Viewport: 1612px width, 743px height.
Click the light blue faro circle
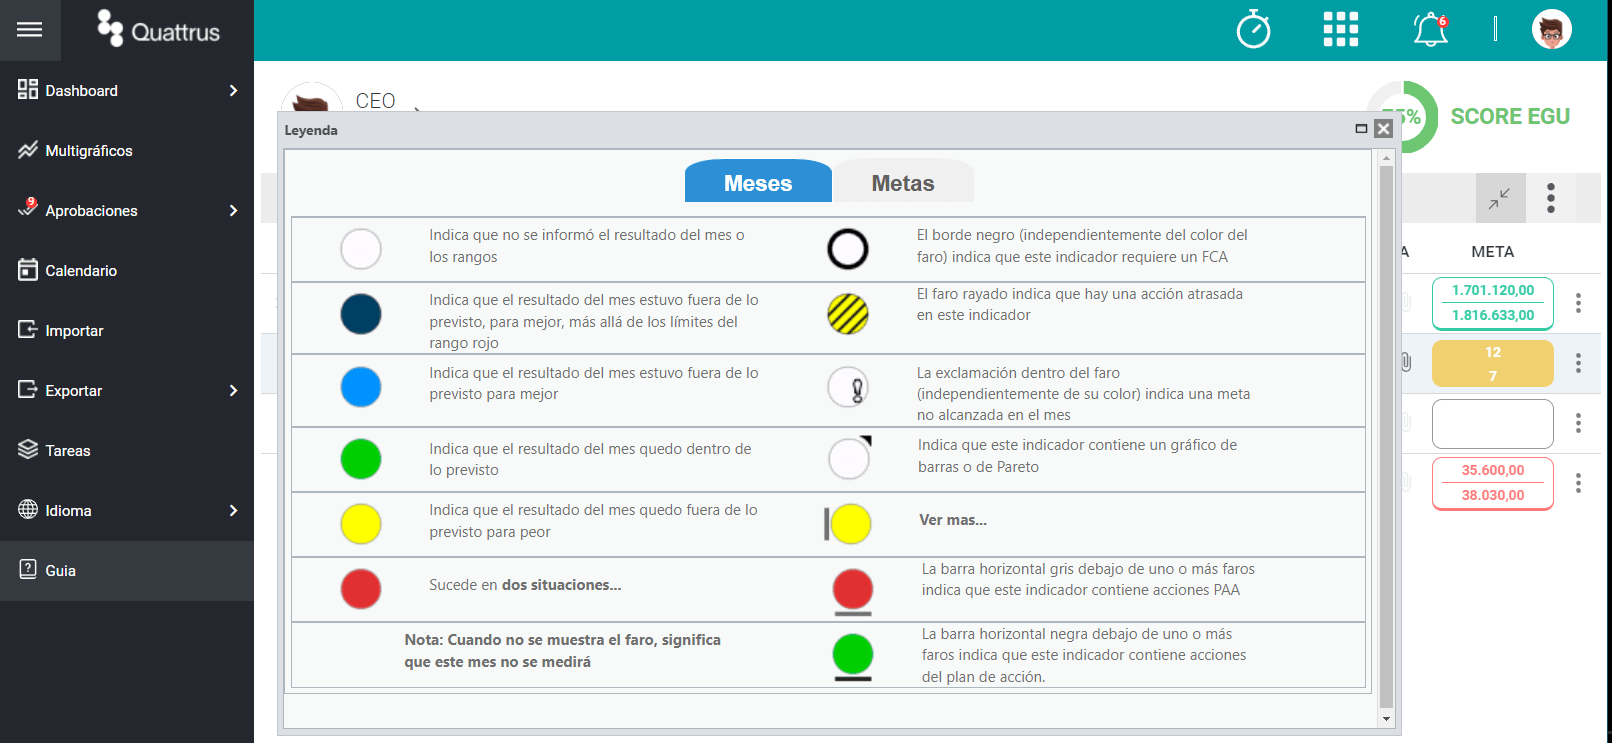pos(361,387)
